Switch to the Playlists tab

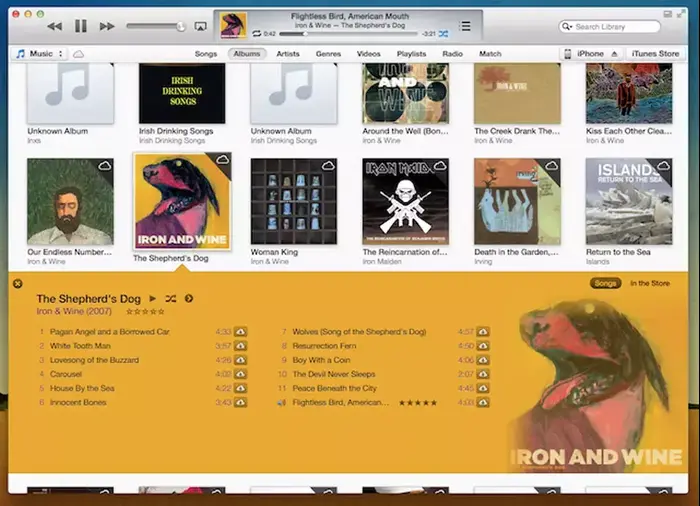(411, 54)
